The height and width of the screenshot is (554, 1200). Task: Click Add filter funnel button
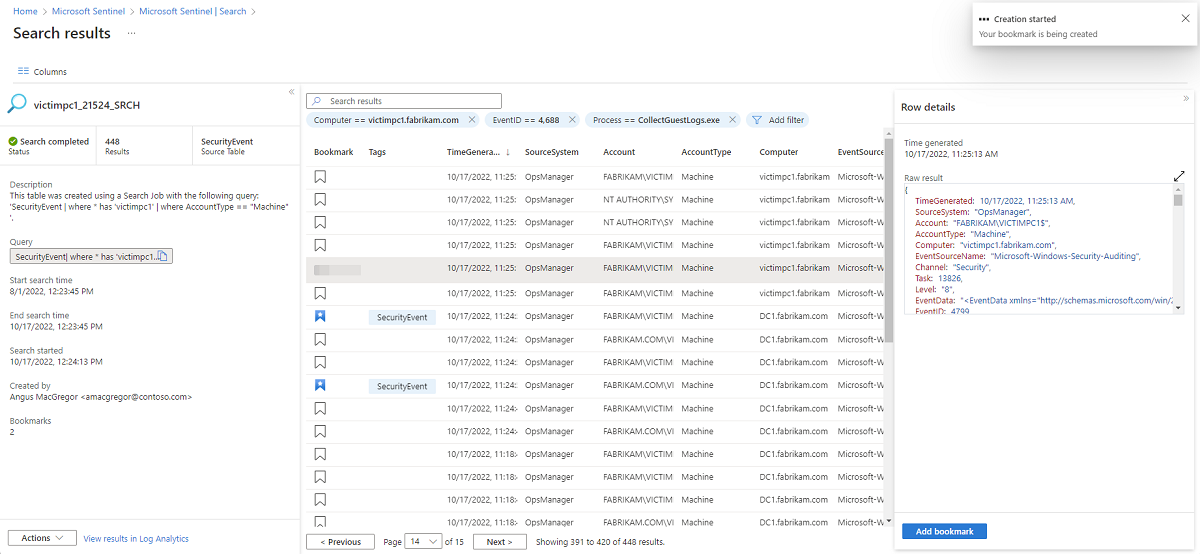tap(777, 120)
